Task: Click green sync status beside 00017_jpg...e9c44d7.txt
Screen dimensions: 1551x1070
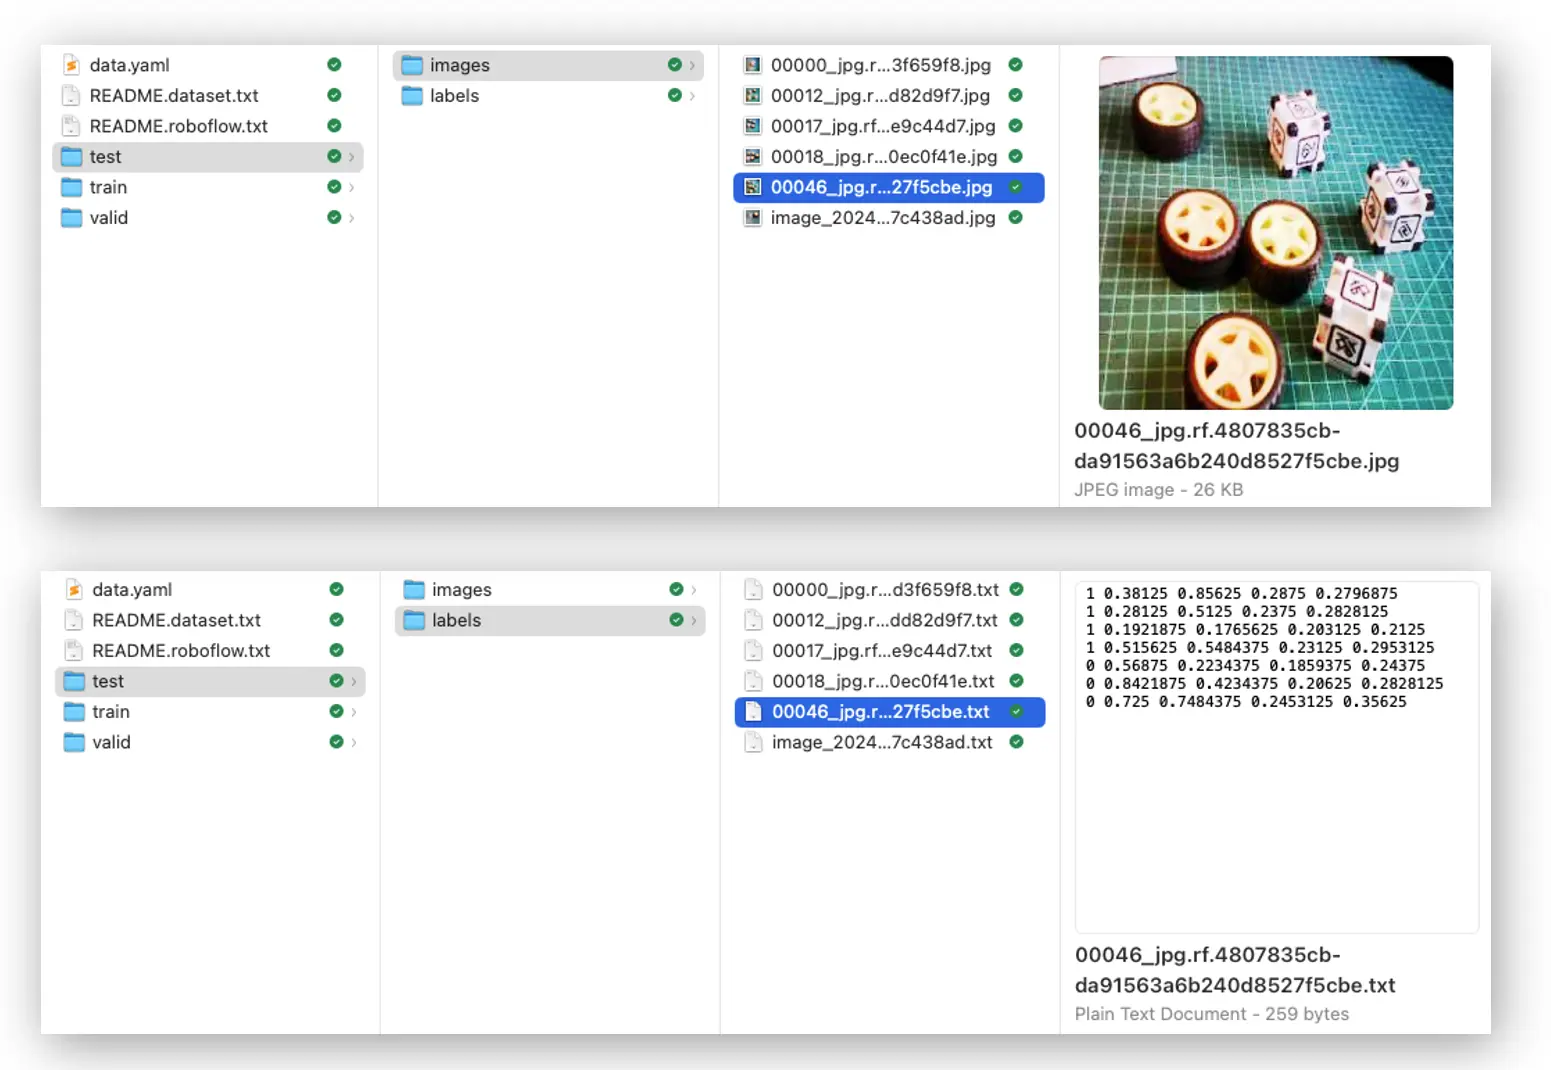Action: click(1016, 651)
